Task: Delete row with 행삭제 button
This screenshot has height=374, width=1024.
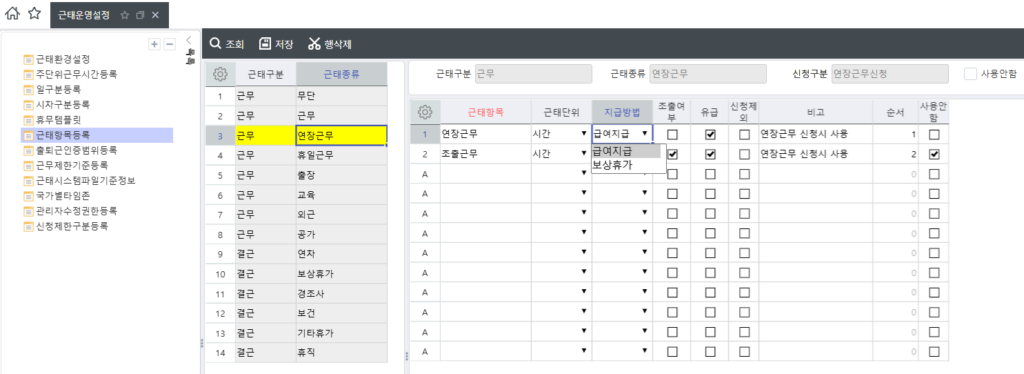Action: click(x=330, y=44)
